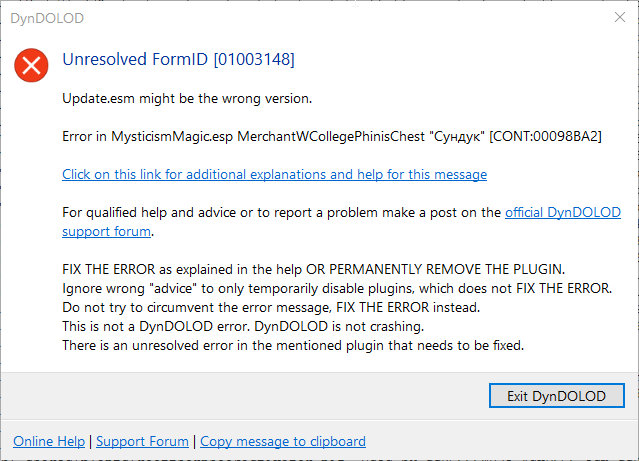The height and width of the screenshot is (461, 639).
Task: Click the Exit DynDOLOD button
Action: (x=557, y=396)
